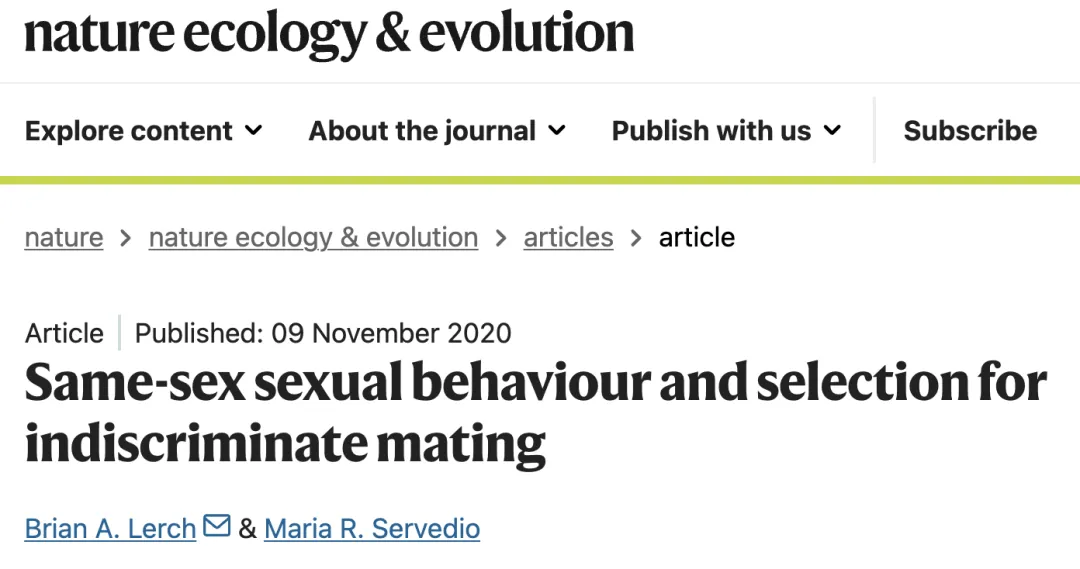Go to the nature breadcrumb link

tap(64, 238)
